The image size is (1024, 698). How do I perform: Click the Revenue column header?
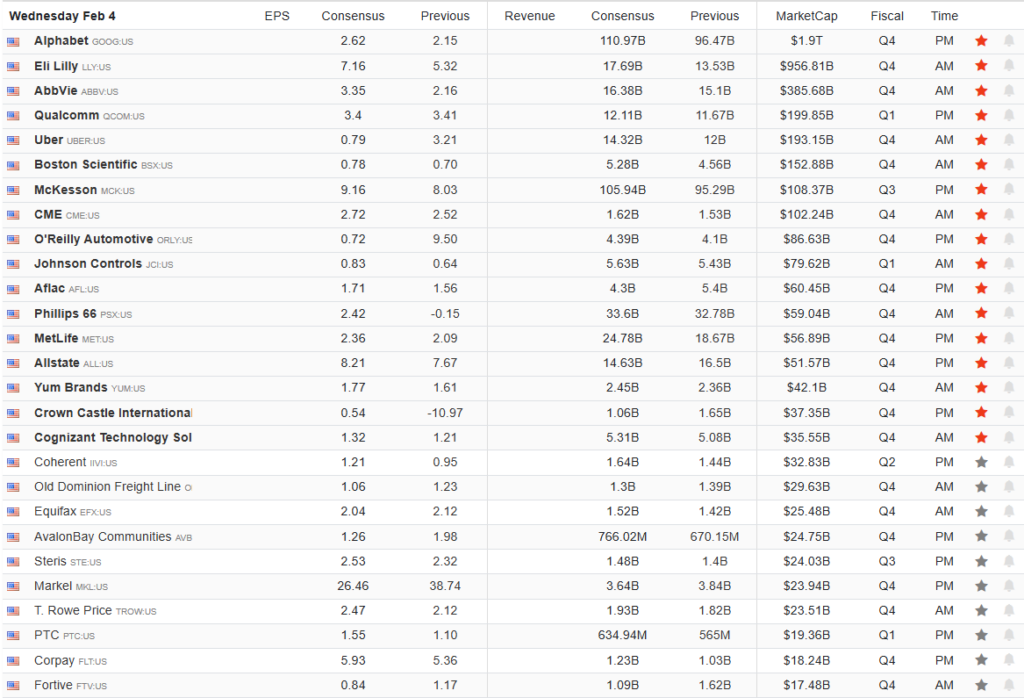pyautogui.click(x=529, y=16)
